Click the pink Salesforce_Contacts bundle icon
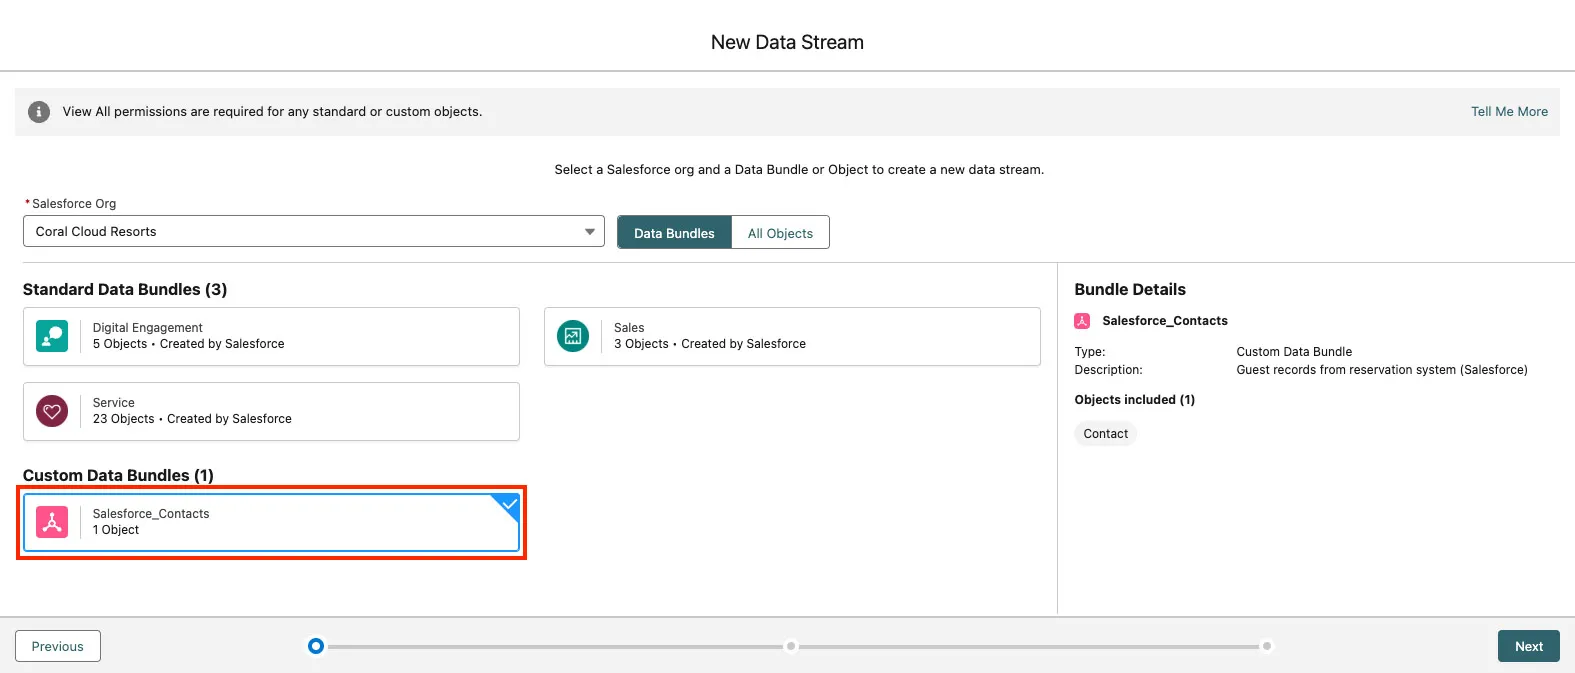The height and width of the screenshot is (673, 1575). tap(52, 522)
